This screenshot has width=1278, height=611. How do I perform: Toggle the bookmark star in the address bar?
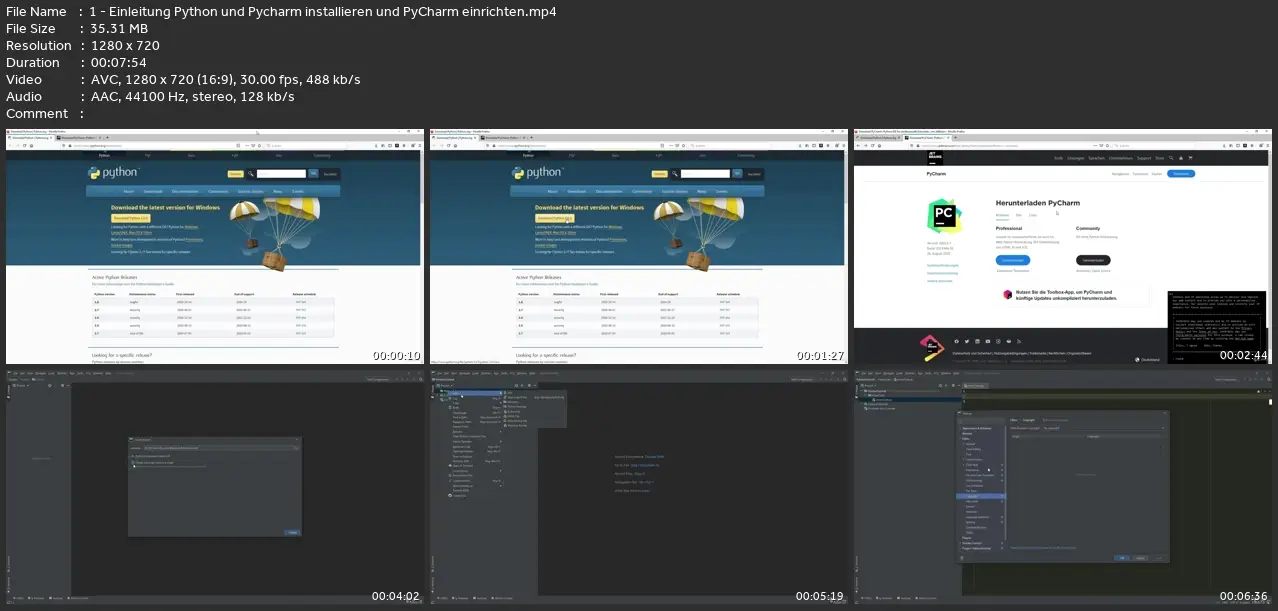259,145
